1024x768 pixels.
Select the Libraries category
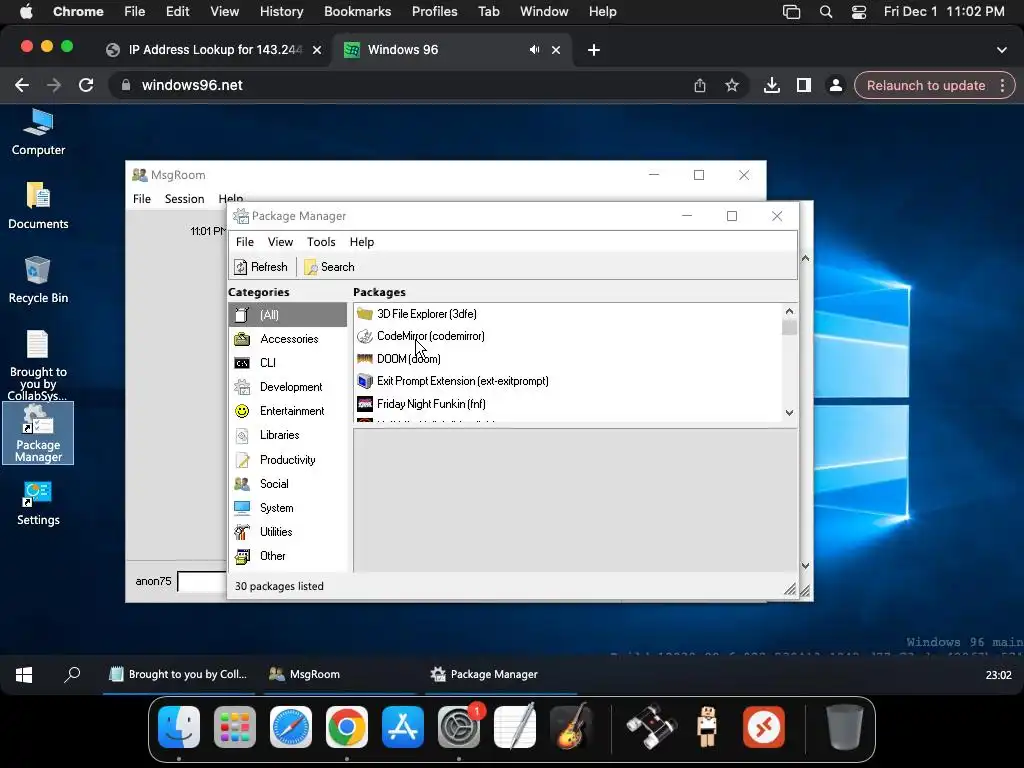pos(287,435)
